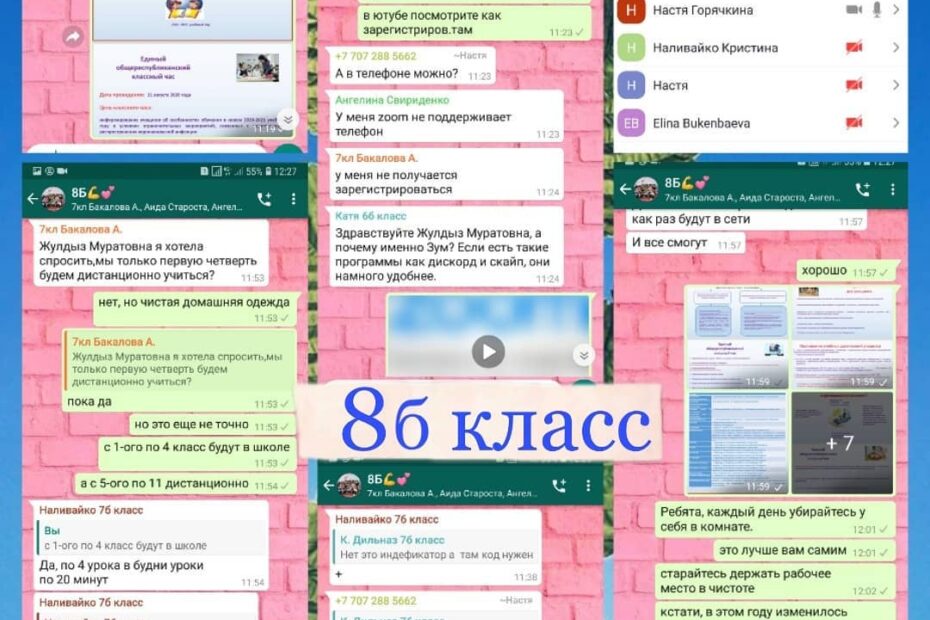Image resolution: width=930 pixels, height=620 pixels.
Task: Expand chevron in Настя Горячкина row
Action: (896, 9)
